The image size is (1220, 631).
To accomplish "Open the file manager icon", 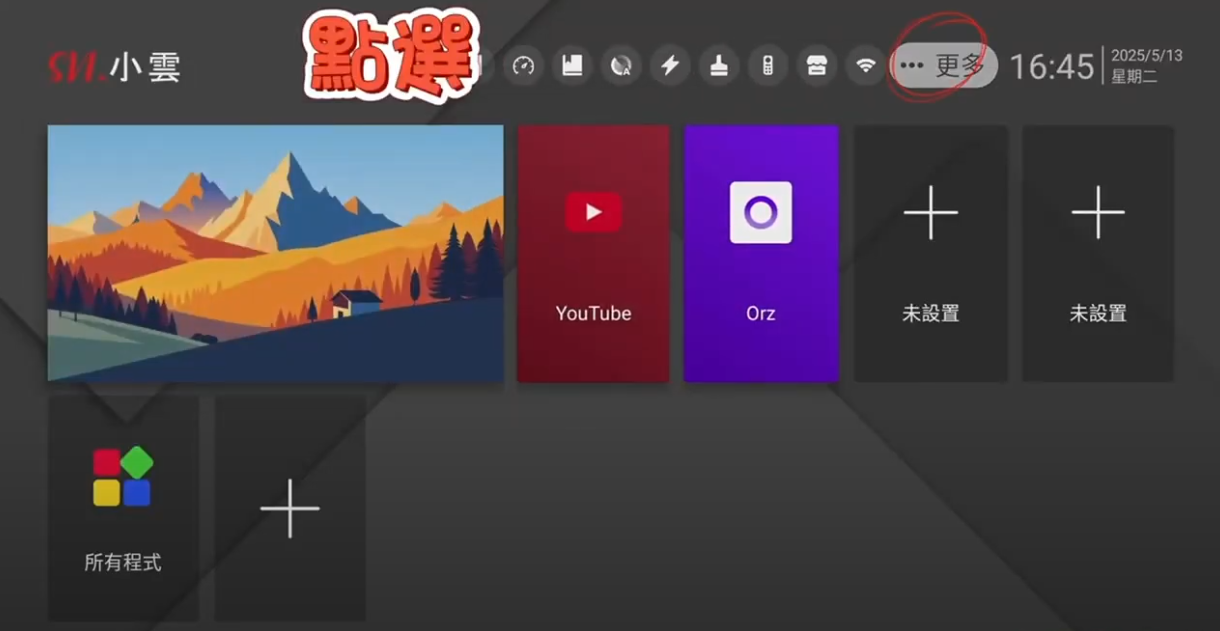I will click(x=572, y=67).
